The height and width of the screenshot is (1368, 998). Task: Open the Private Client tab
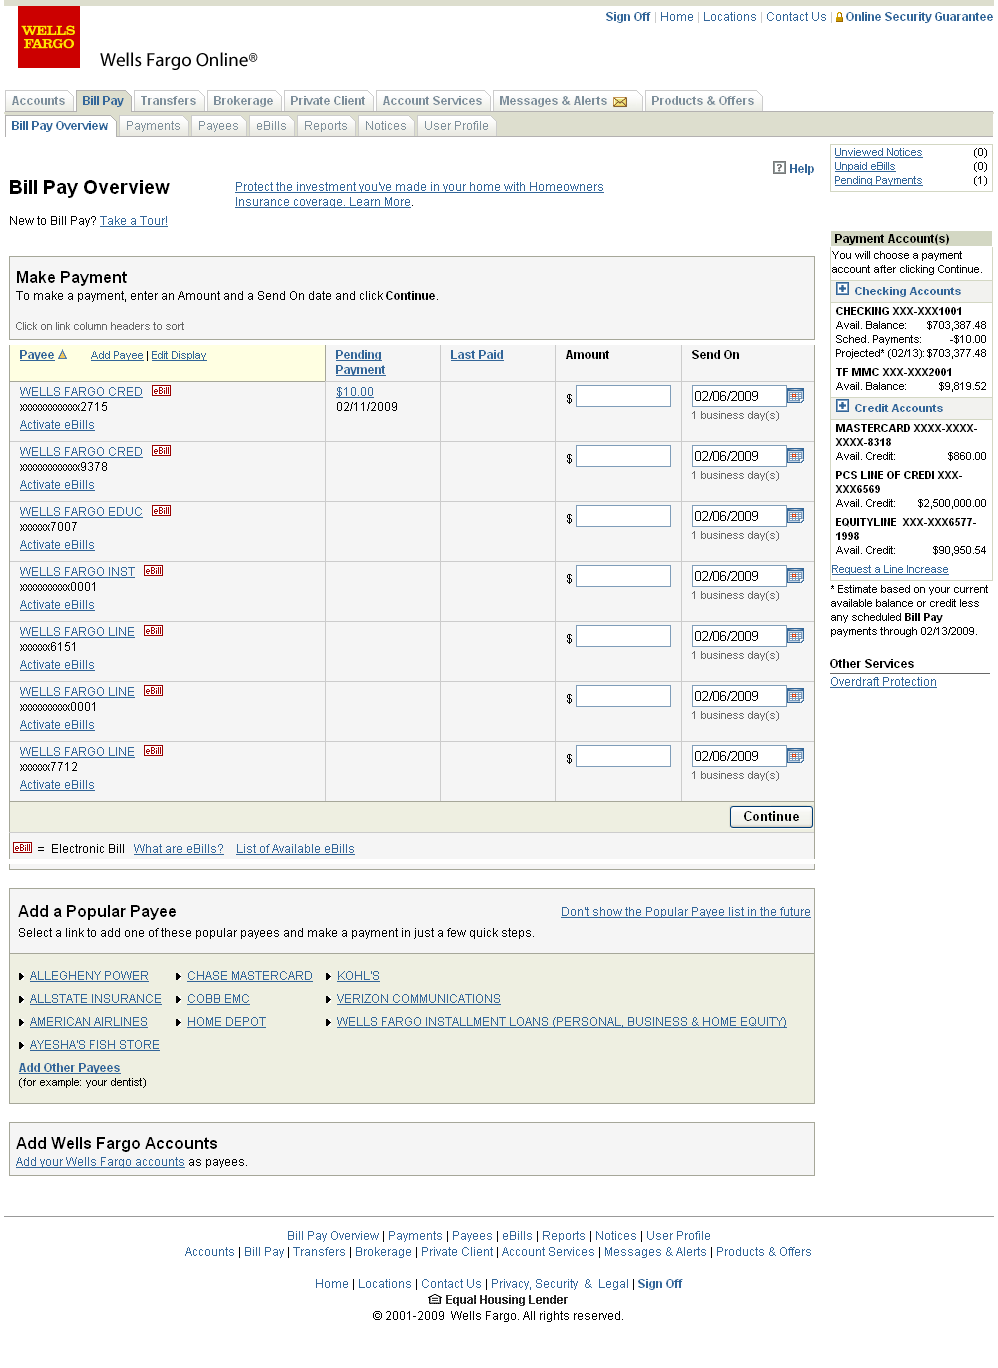(328, 101)
